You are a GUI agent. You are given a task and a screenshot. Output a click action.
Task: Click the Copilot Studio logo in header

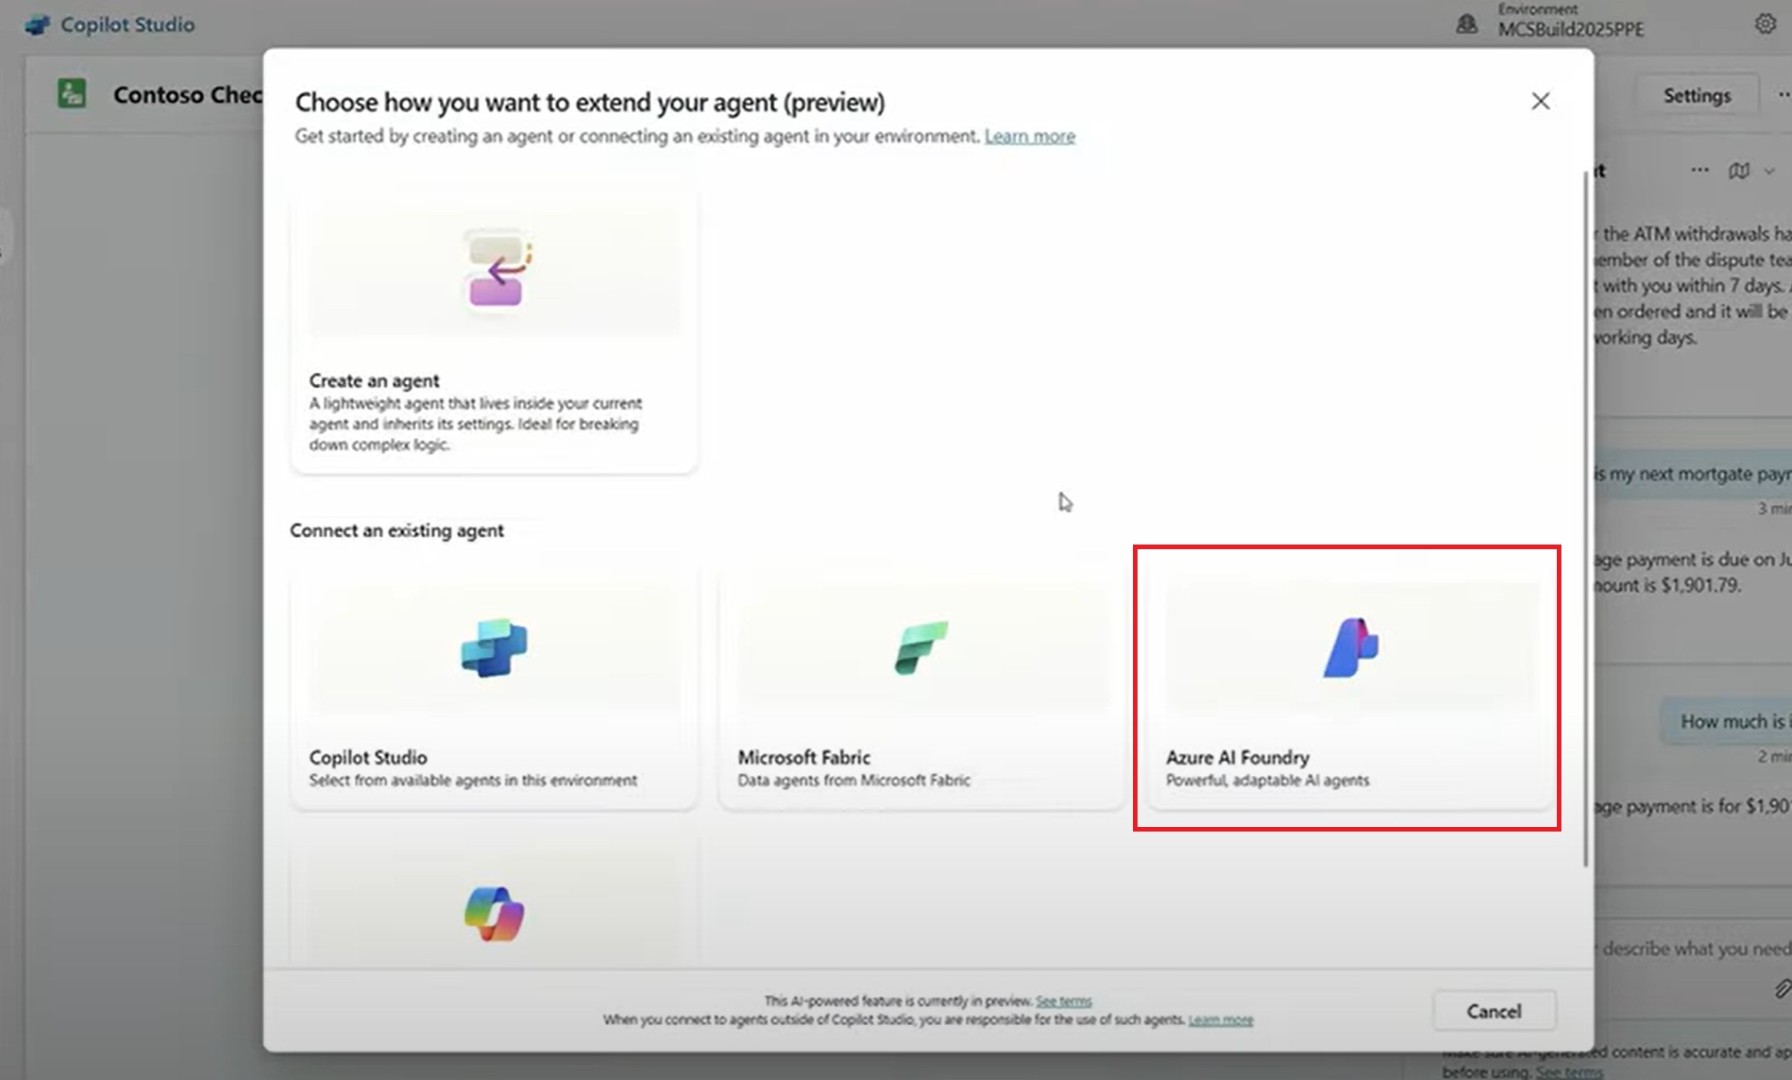click(x=37, y=25)
